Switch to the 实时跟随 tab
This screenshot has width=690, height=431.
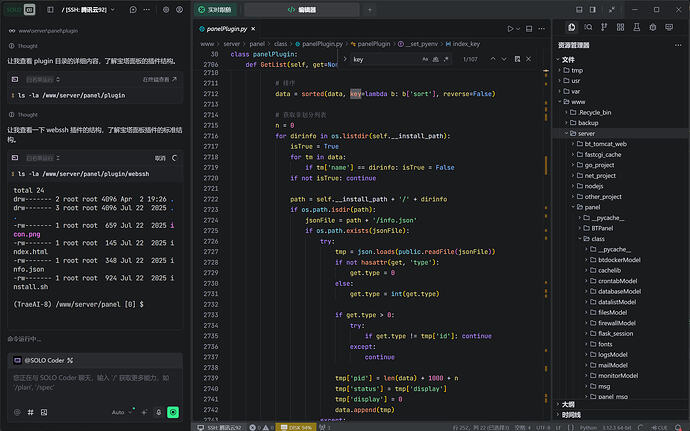215,9
